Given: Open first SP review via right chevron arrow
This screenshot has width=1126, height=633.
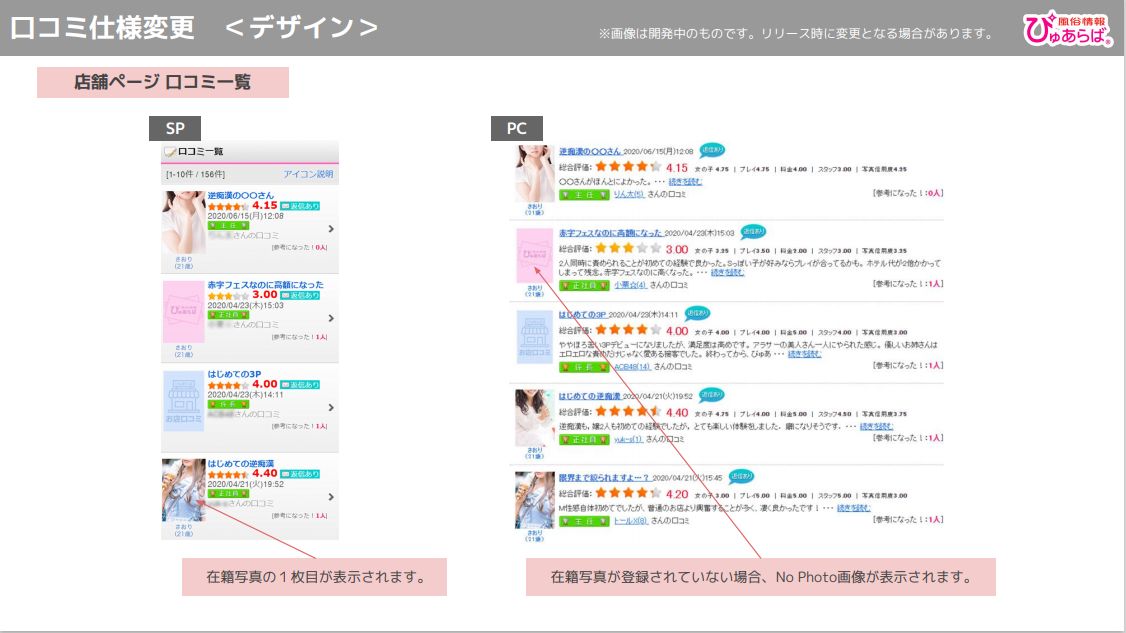Looking at the screenshot, I should tap(331, 228).
